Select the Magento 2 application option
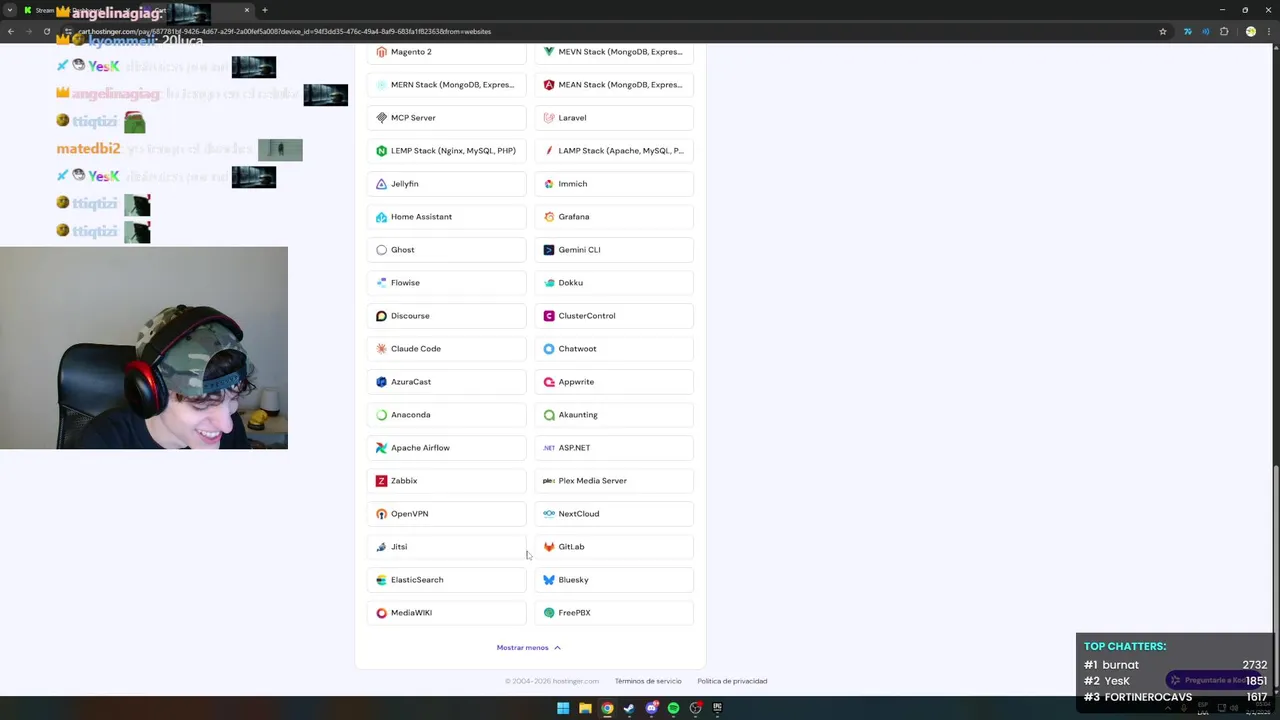This screenshot has height=720, width=1280. click(447, 52)
